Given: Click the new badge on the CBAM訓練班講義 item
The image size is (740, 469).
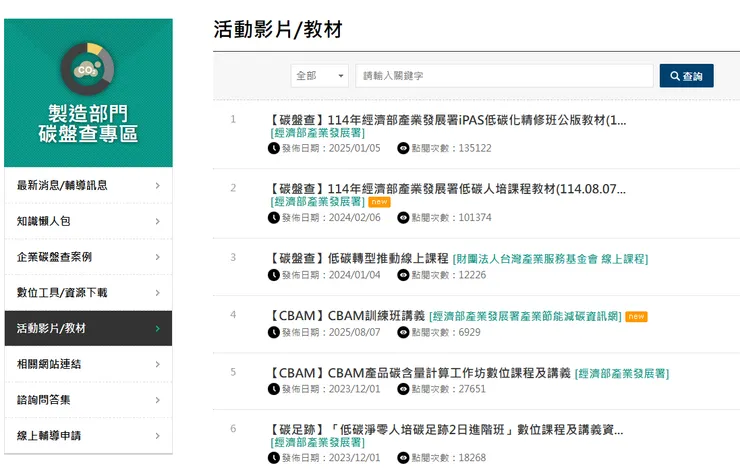Looking at the screenshot, I should pyautogui.click(x=636, y=317).
